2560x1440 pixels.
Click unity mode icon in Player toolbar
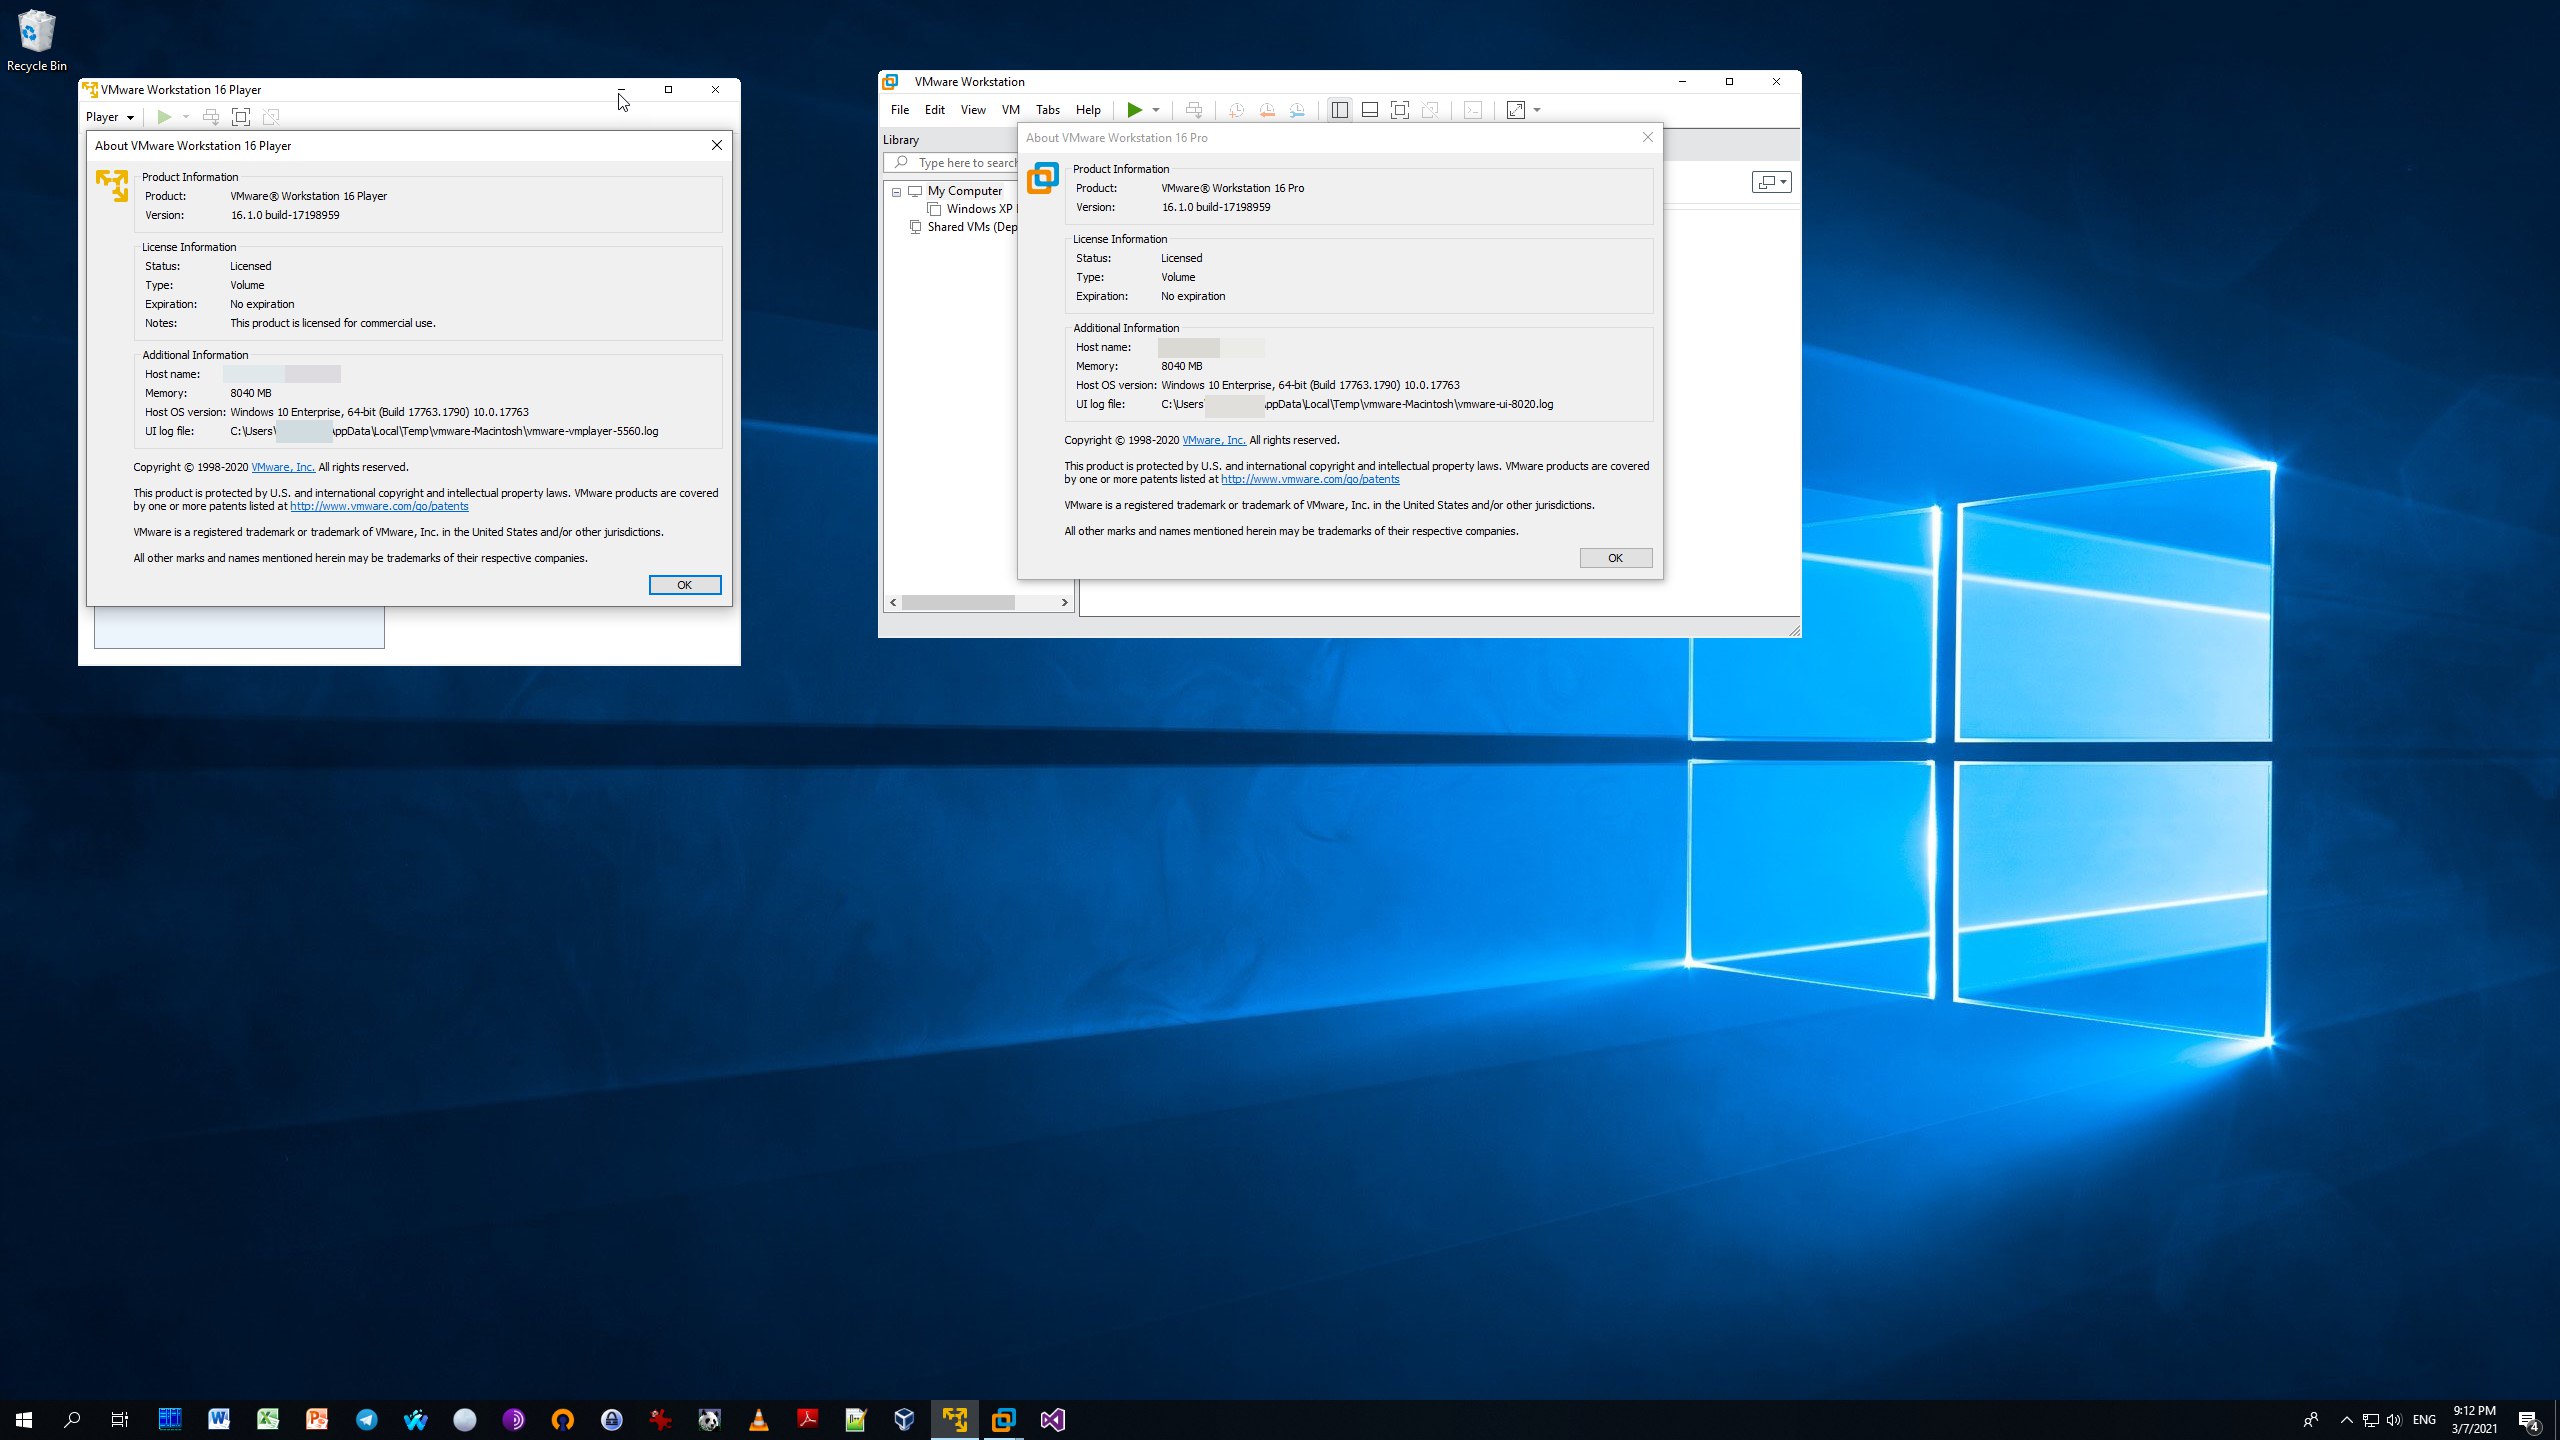271,117
